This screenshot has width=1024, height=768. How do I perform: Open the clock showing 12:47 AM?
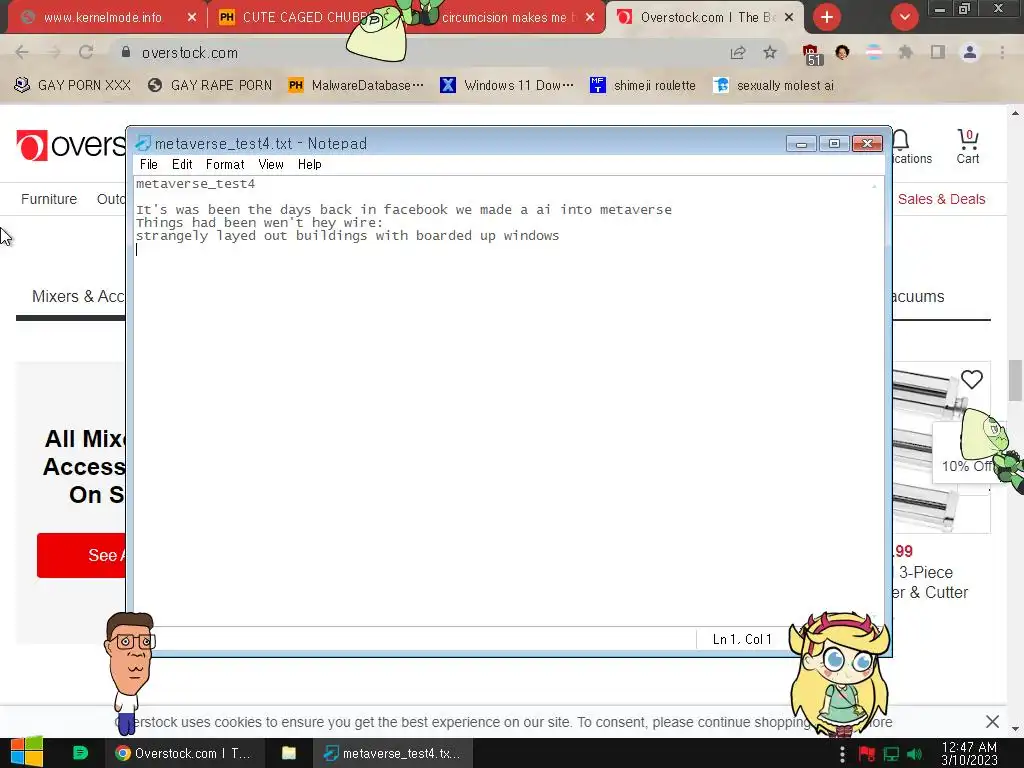pyautogui.click(x=969, y=753)
